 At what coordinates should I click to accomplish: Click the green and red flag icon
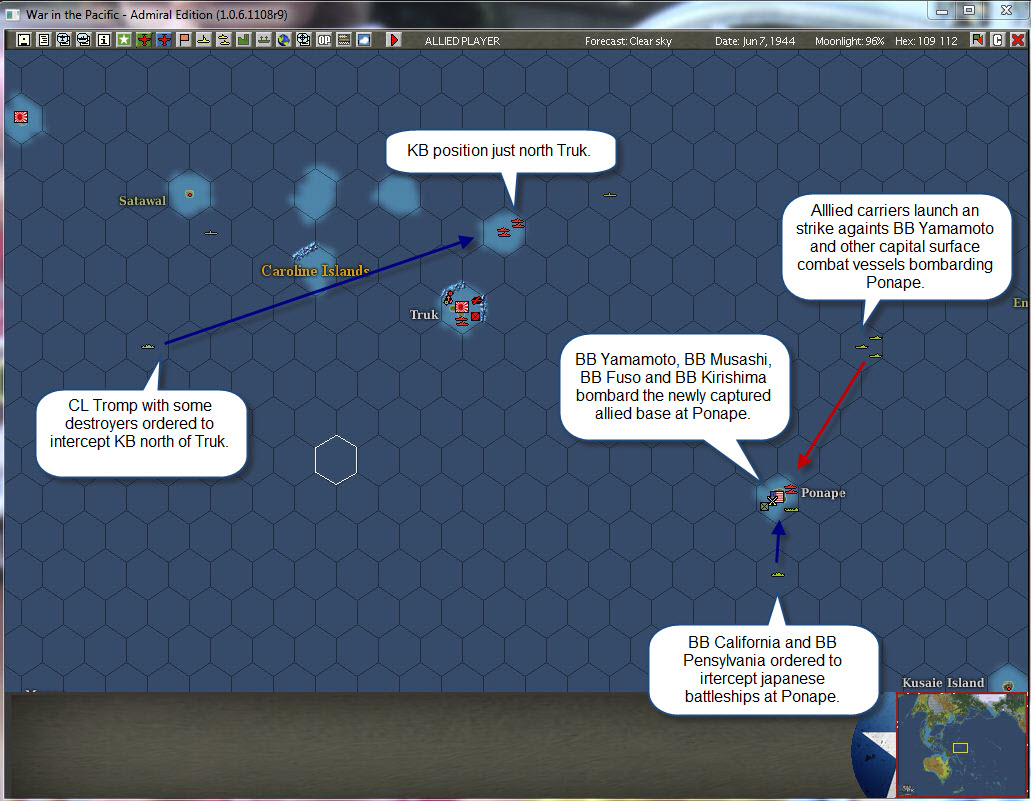tap(978, 40)
